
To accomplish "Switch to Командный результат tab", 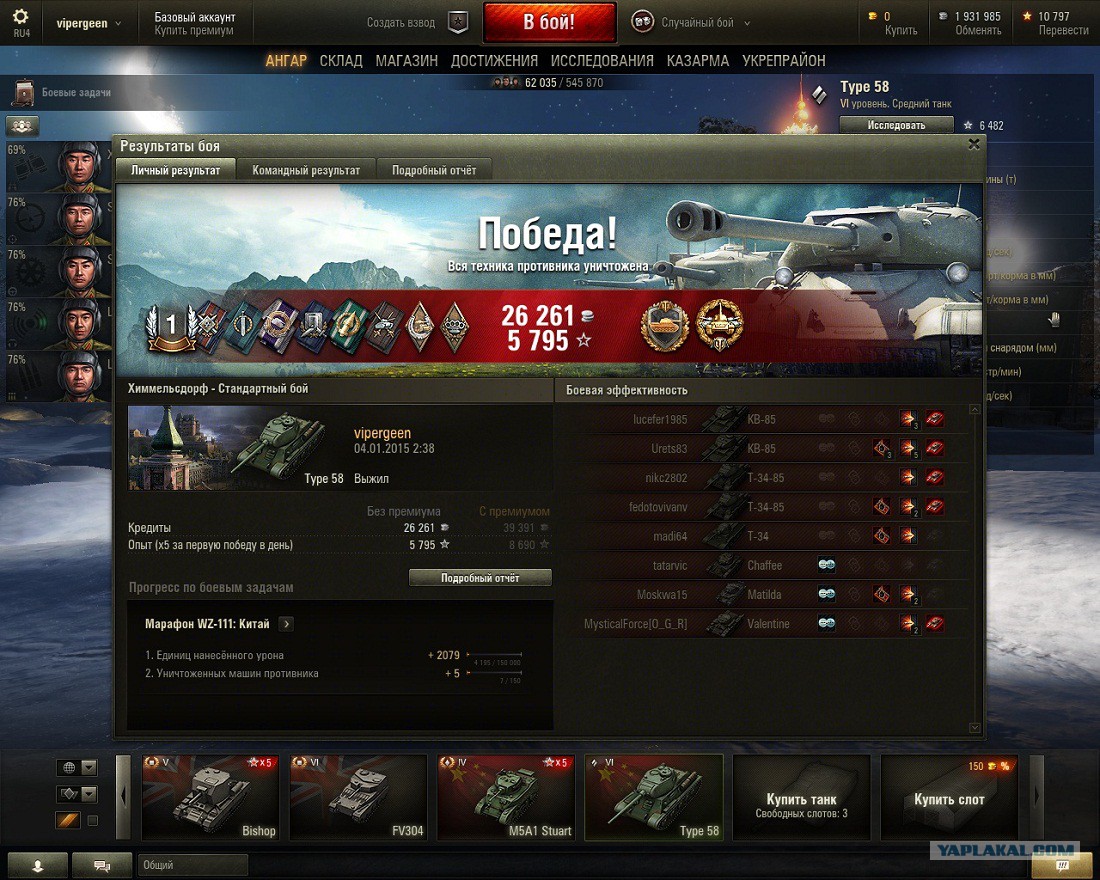I will [x=306, y=170].
